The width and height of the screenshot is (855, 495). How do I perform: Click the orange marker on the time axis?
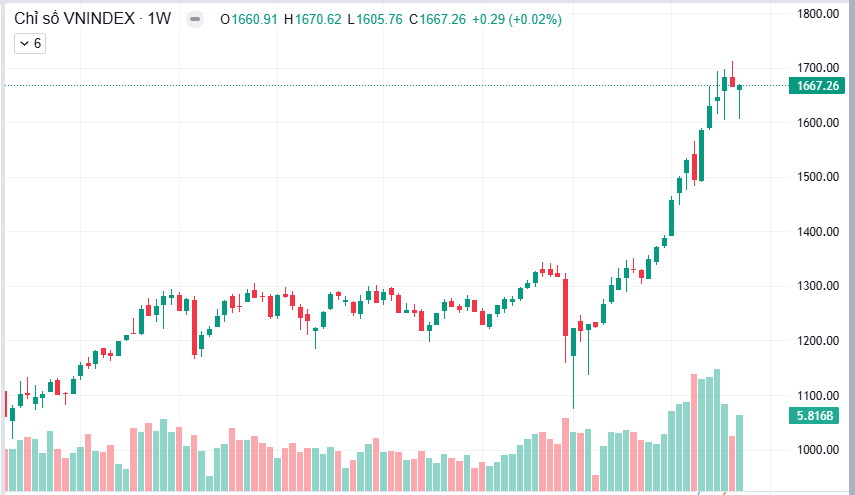(x=725, y=493)
